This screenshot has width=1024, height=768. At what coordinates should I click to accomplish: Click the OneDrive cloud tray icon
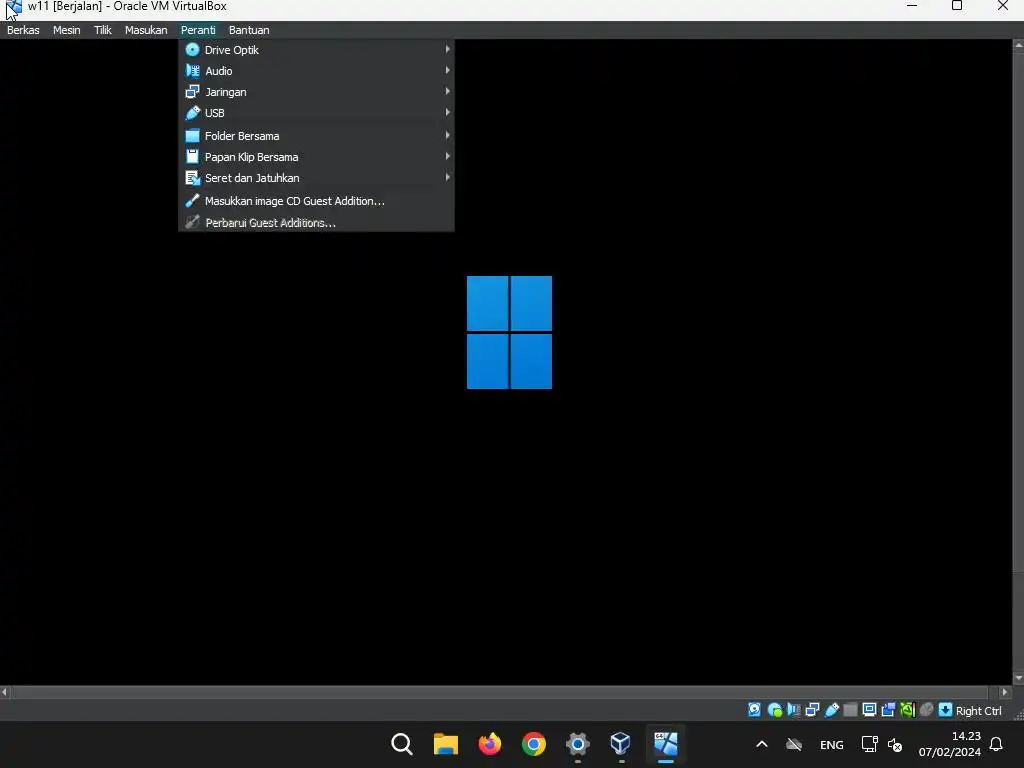(794, 744)
